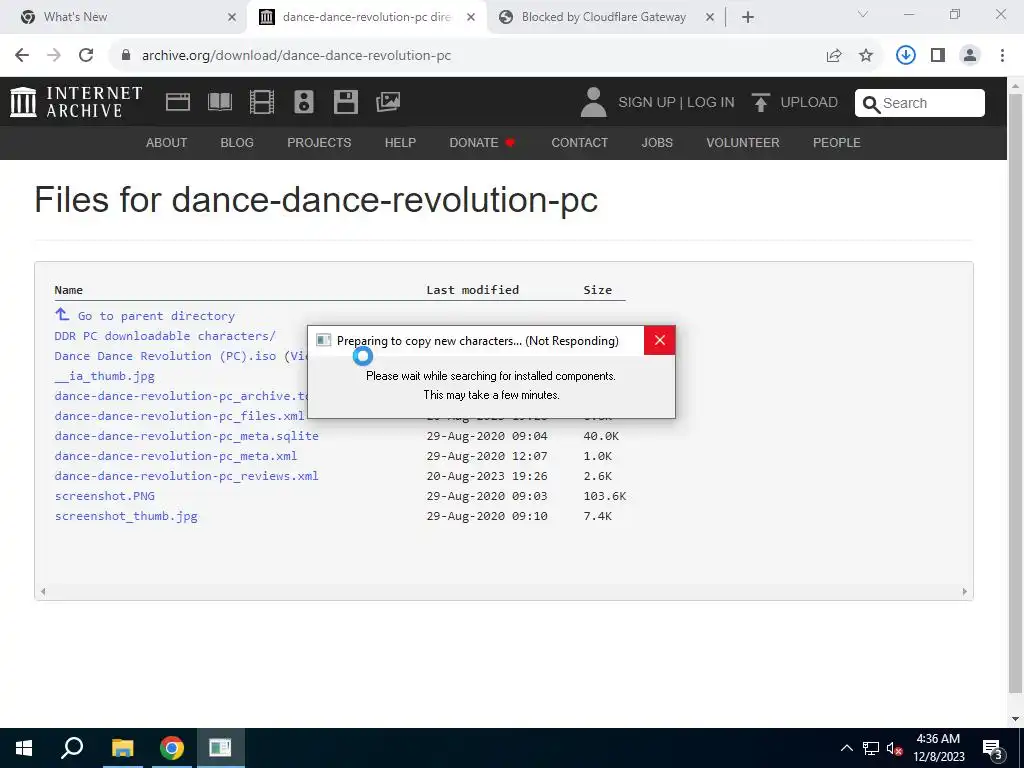Image resolution: width=1024 pixels, height=768 pixels.
Task: Close the What's New tab
Action: (x=232, y=18)
